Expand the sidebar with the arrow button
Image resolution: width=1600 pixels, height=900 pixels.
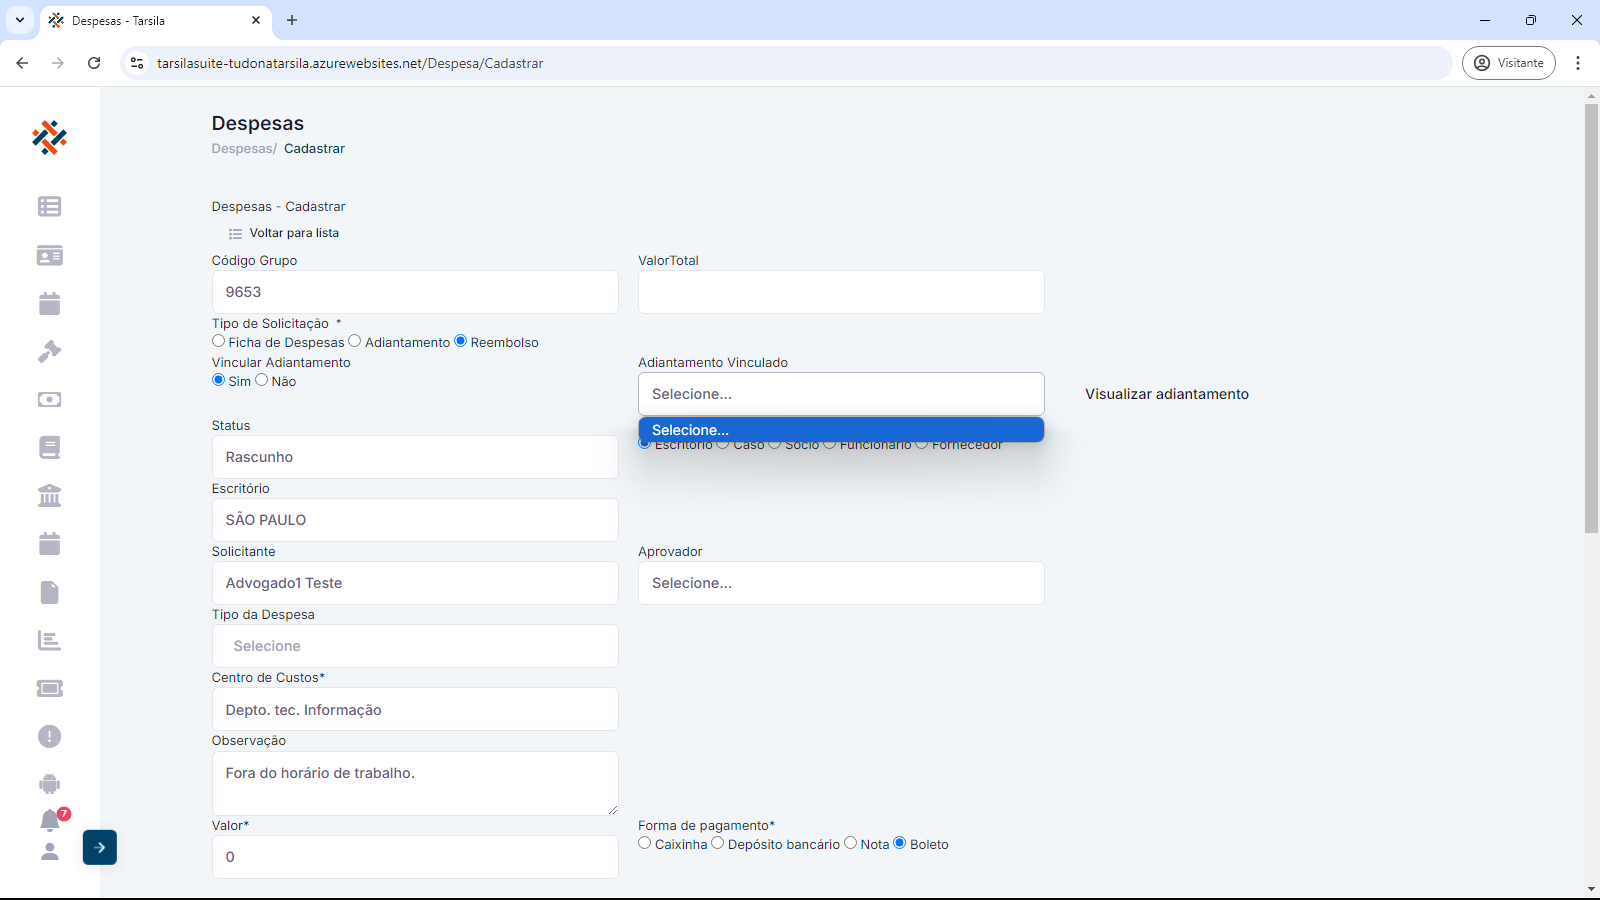click(100, 848)
